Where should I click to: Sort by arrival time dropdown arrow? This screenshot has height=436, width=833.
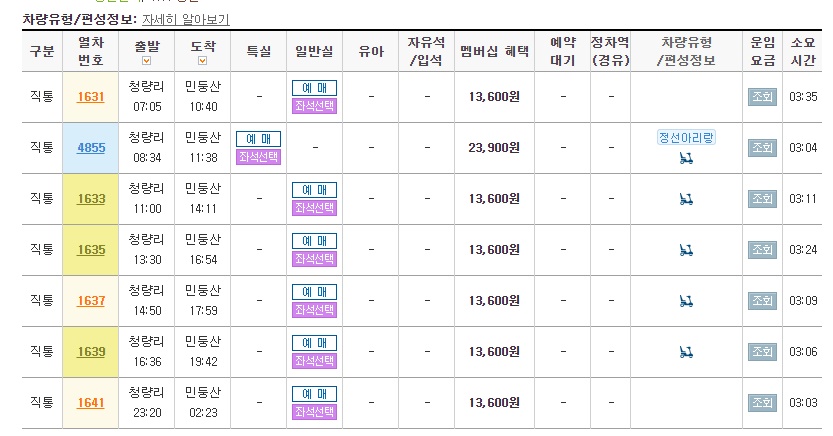(x=202, y=61)
